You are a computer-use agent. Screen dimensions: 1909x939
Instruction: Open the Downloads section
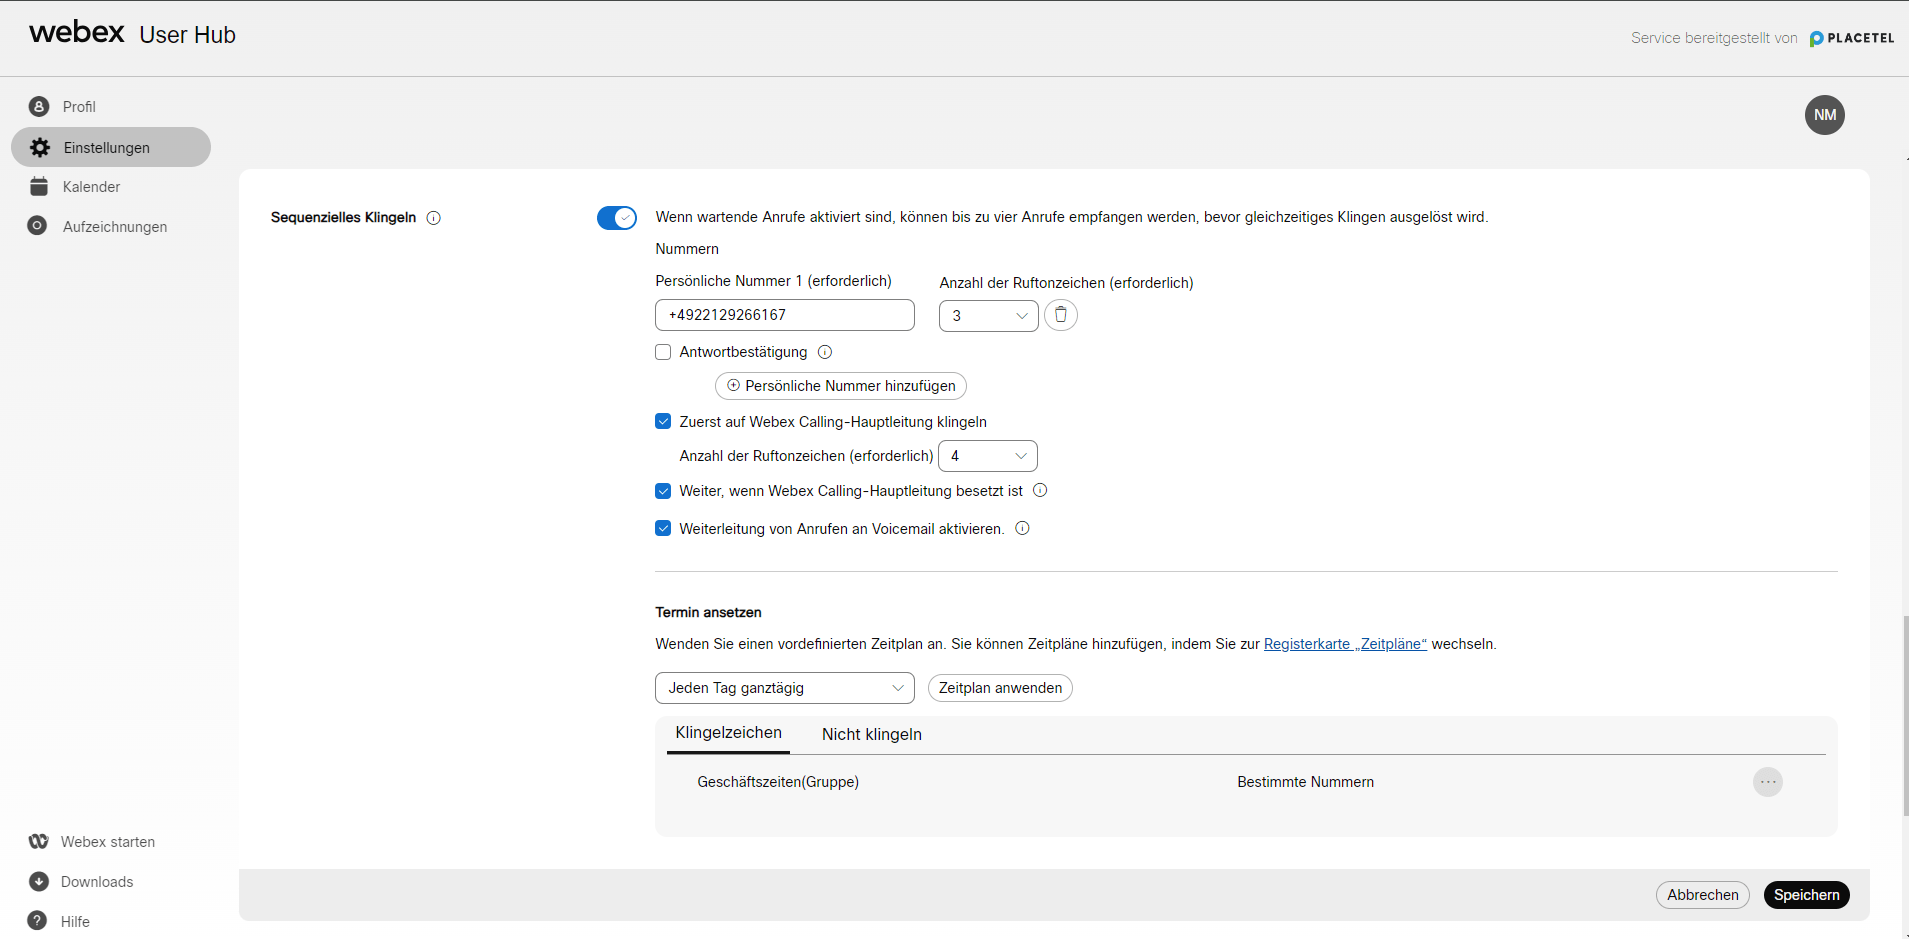coord(97,881)
